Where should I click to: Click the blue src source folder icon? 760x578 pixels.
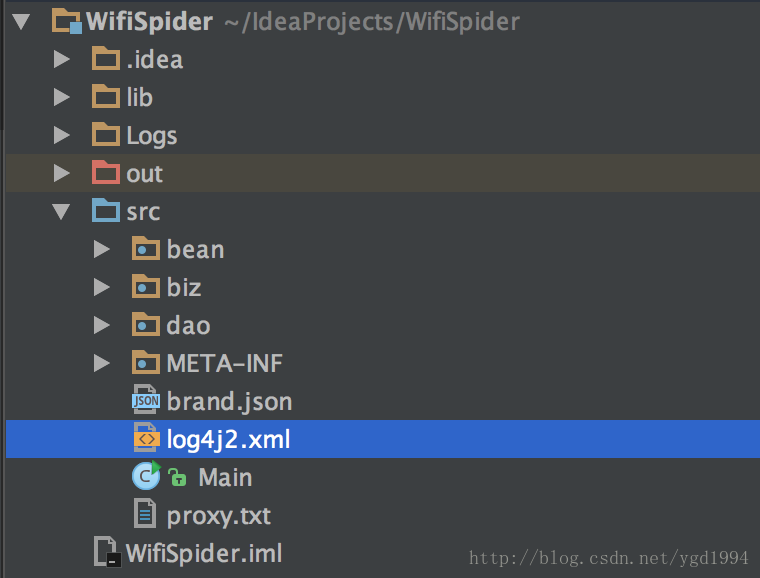point(106,210)
